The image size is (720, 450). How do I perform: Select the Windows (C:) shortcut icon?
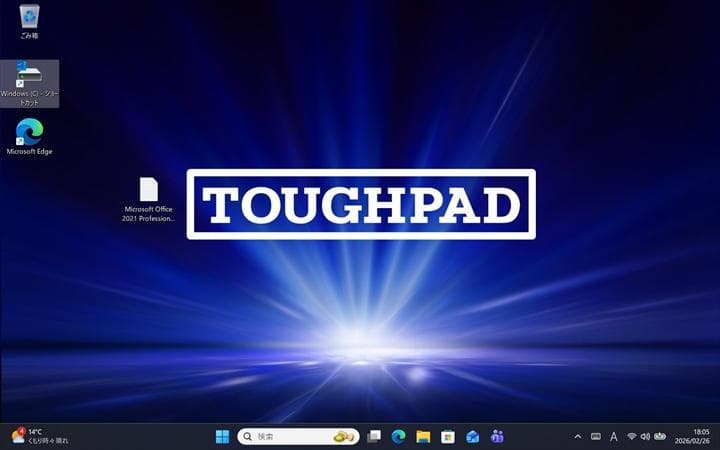click(29, 84)
